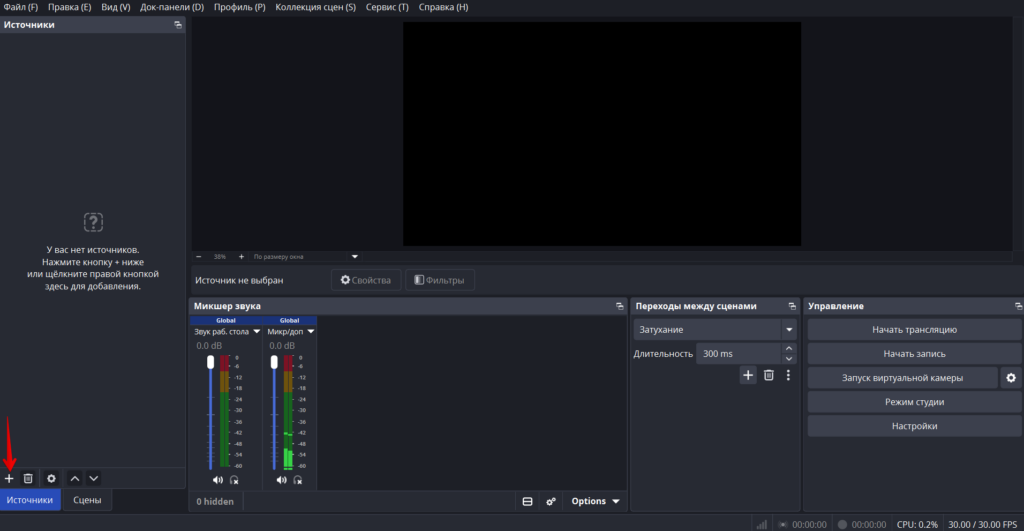Toggle monitoring headphones for Микр/доп
Image resolution: width=1024 pixels, height=531 pixels.
298,480
